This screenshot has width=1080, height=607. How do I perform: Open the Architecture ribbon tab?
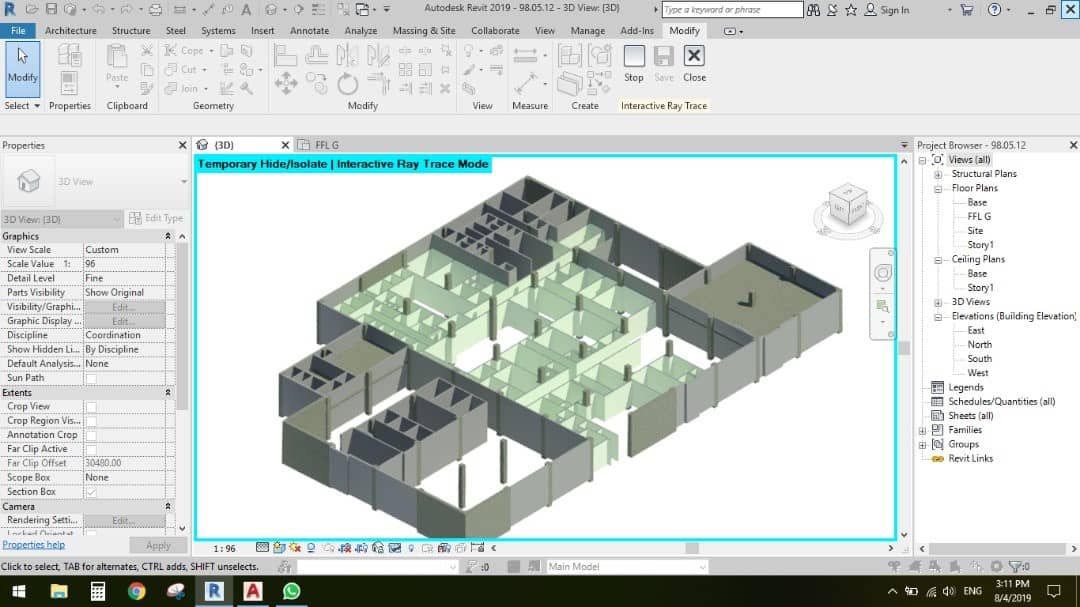coord(71,31)
